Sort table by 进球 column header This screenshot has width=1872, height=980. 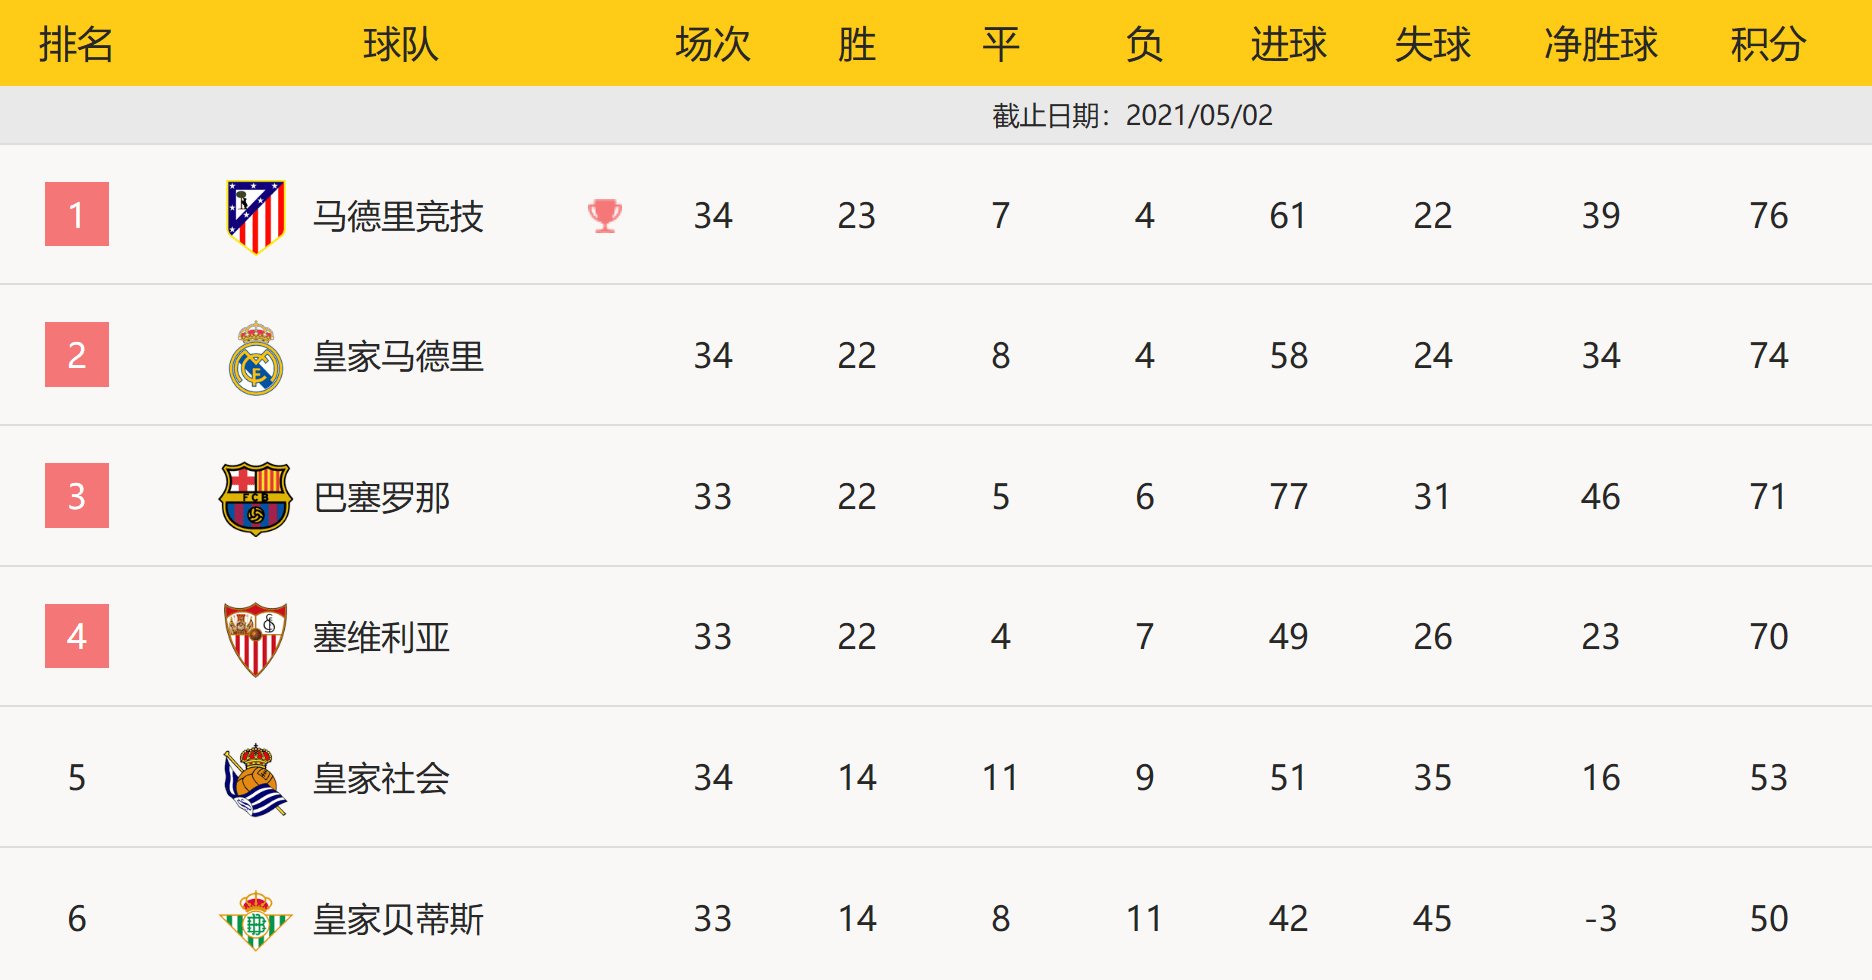pos(1288,44)
